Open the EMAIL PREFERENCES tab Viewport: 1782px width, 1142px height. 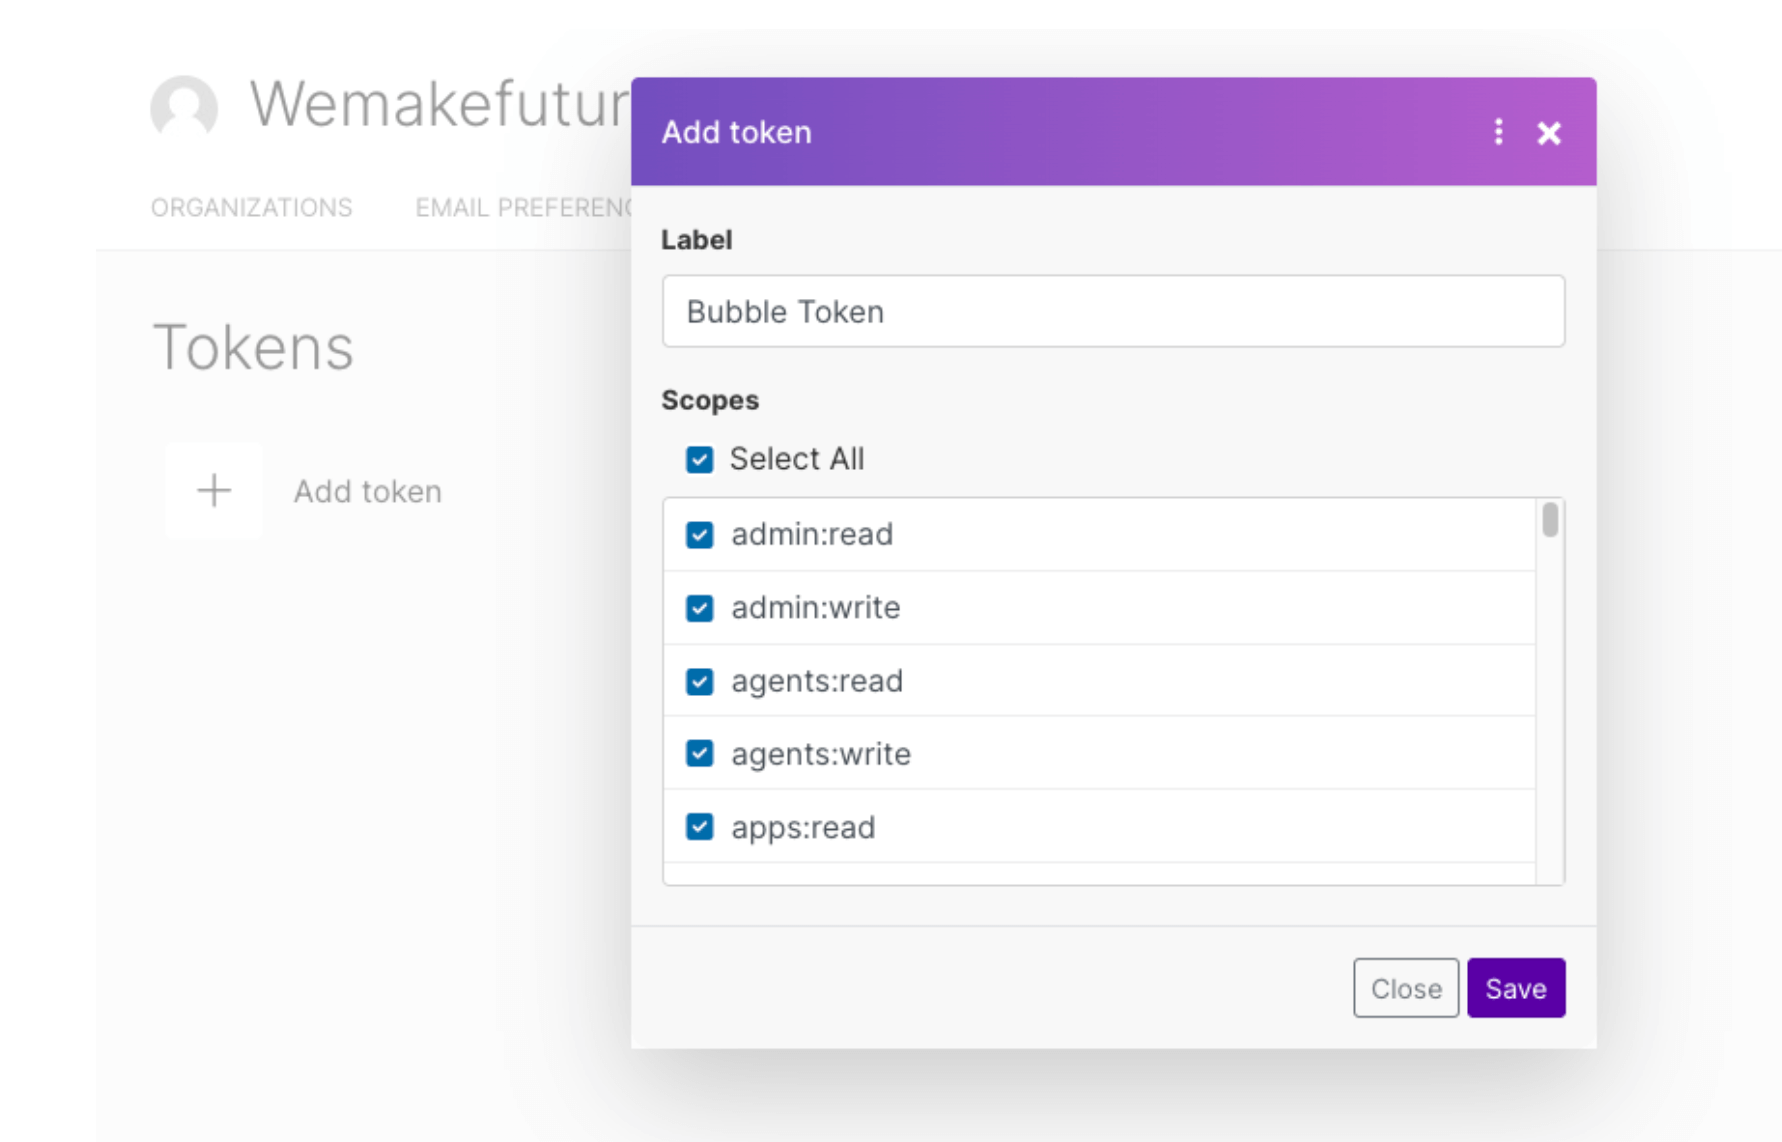[x=520, y=208]
